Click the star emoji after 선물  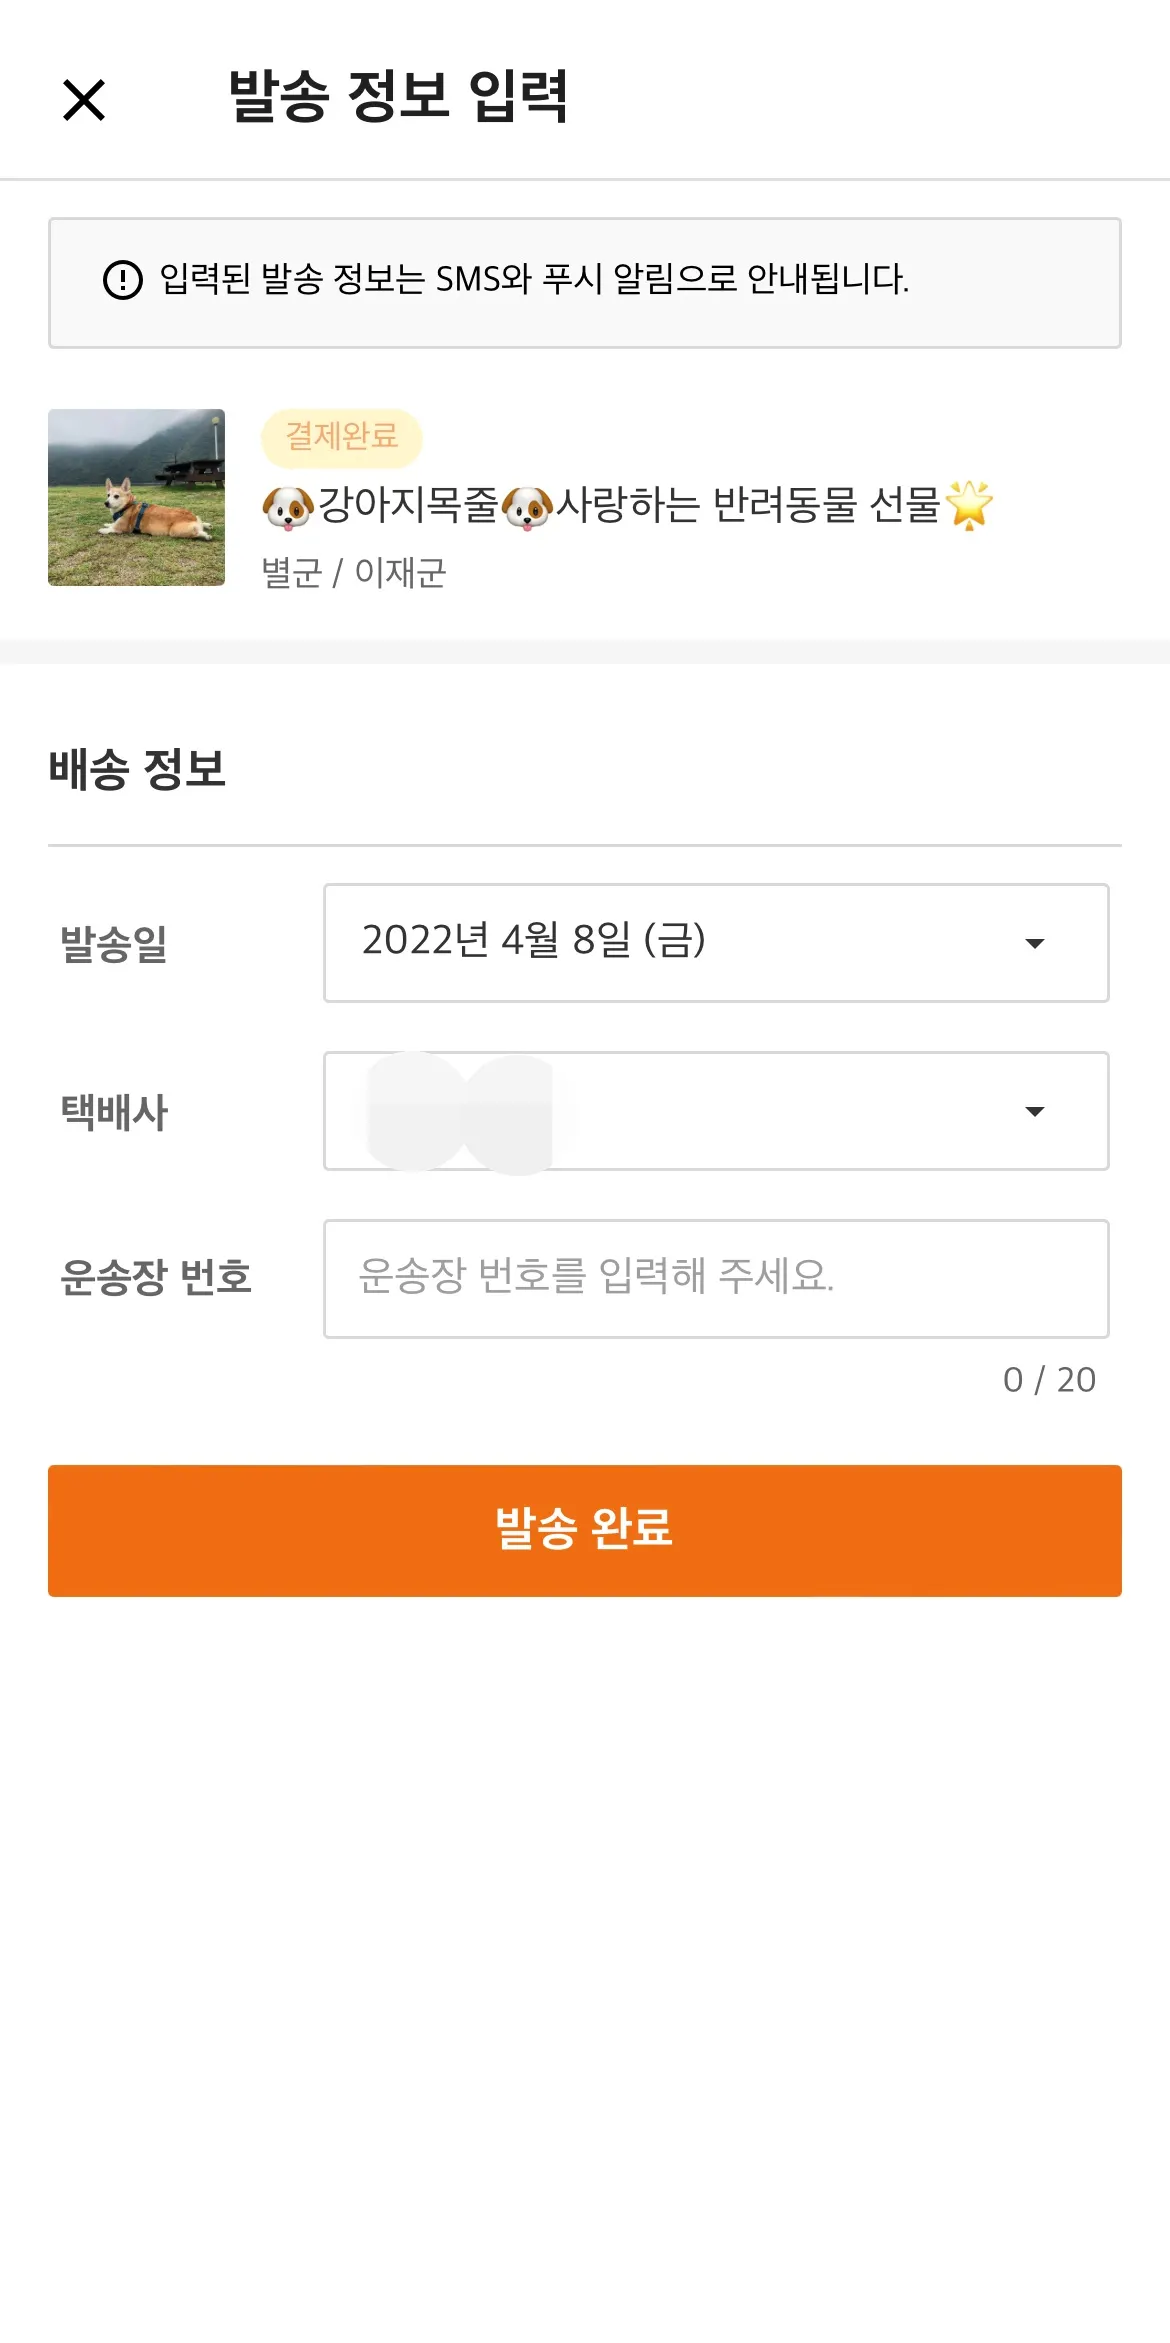tap(969, 505)
